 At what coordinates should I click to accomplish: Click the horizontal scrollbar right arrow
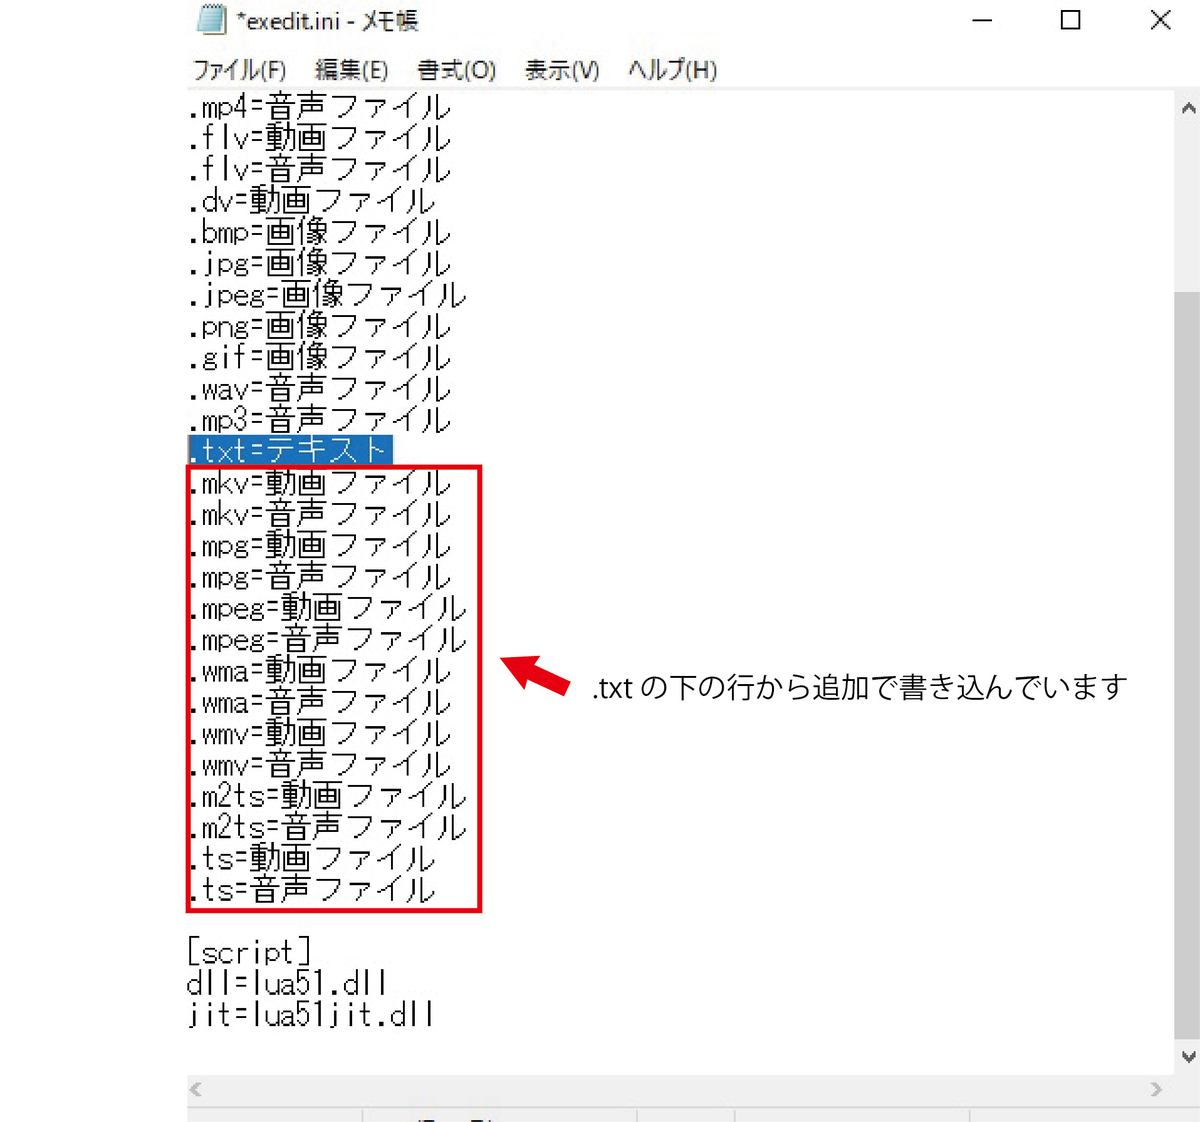tap(1157, 1089)
